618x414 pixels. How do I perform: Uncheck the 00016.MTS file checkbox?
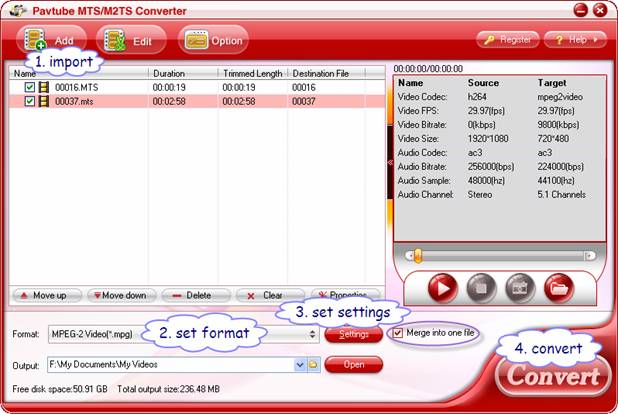(x=30, y=87)
